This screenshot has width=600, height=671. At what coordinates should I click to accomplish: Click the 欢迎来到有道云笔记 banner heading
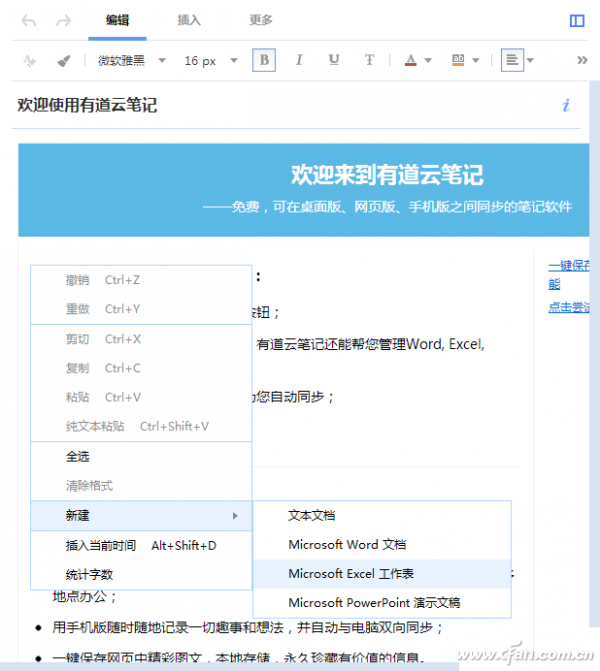(387, 175)
